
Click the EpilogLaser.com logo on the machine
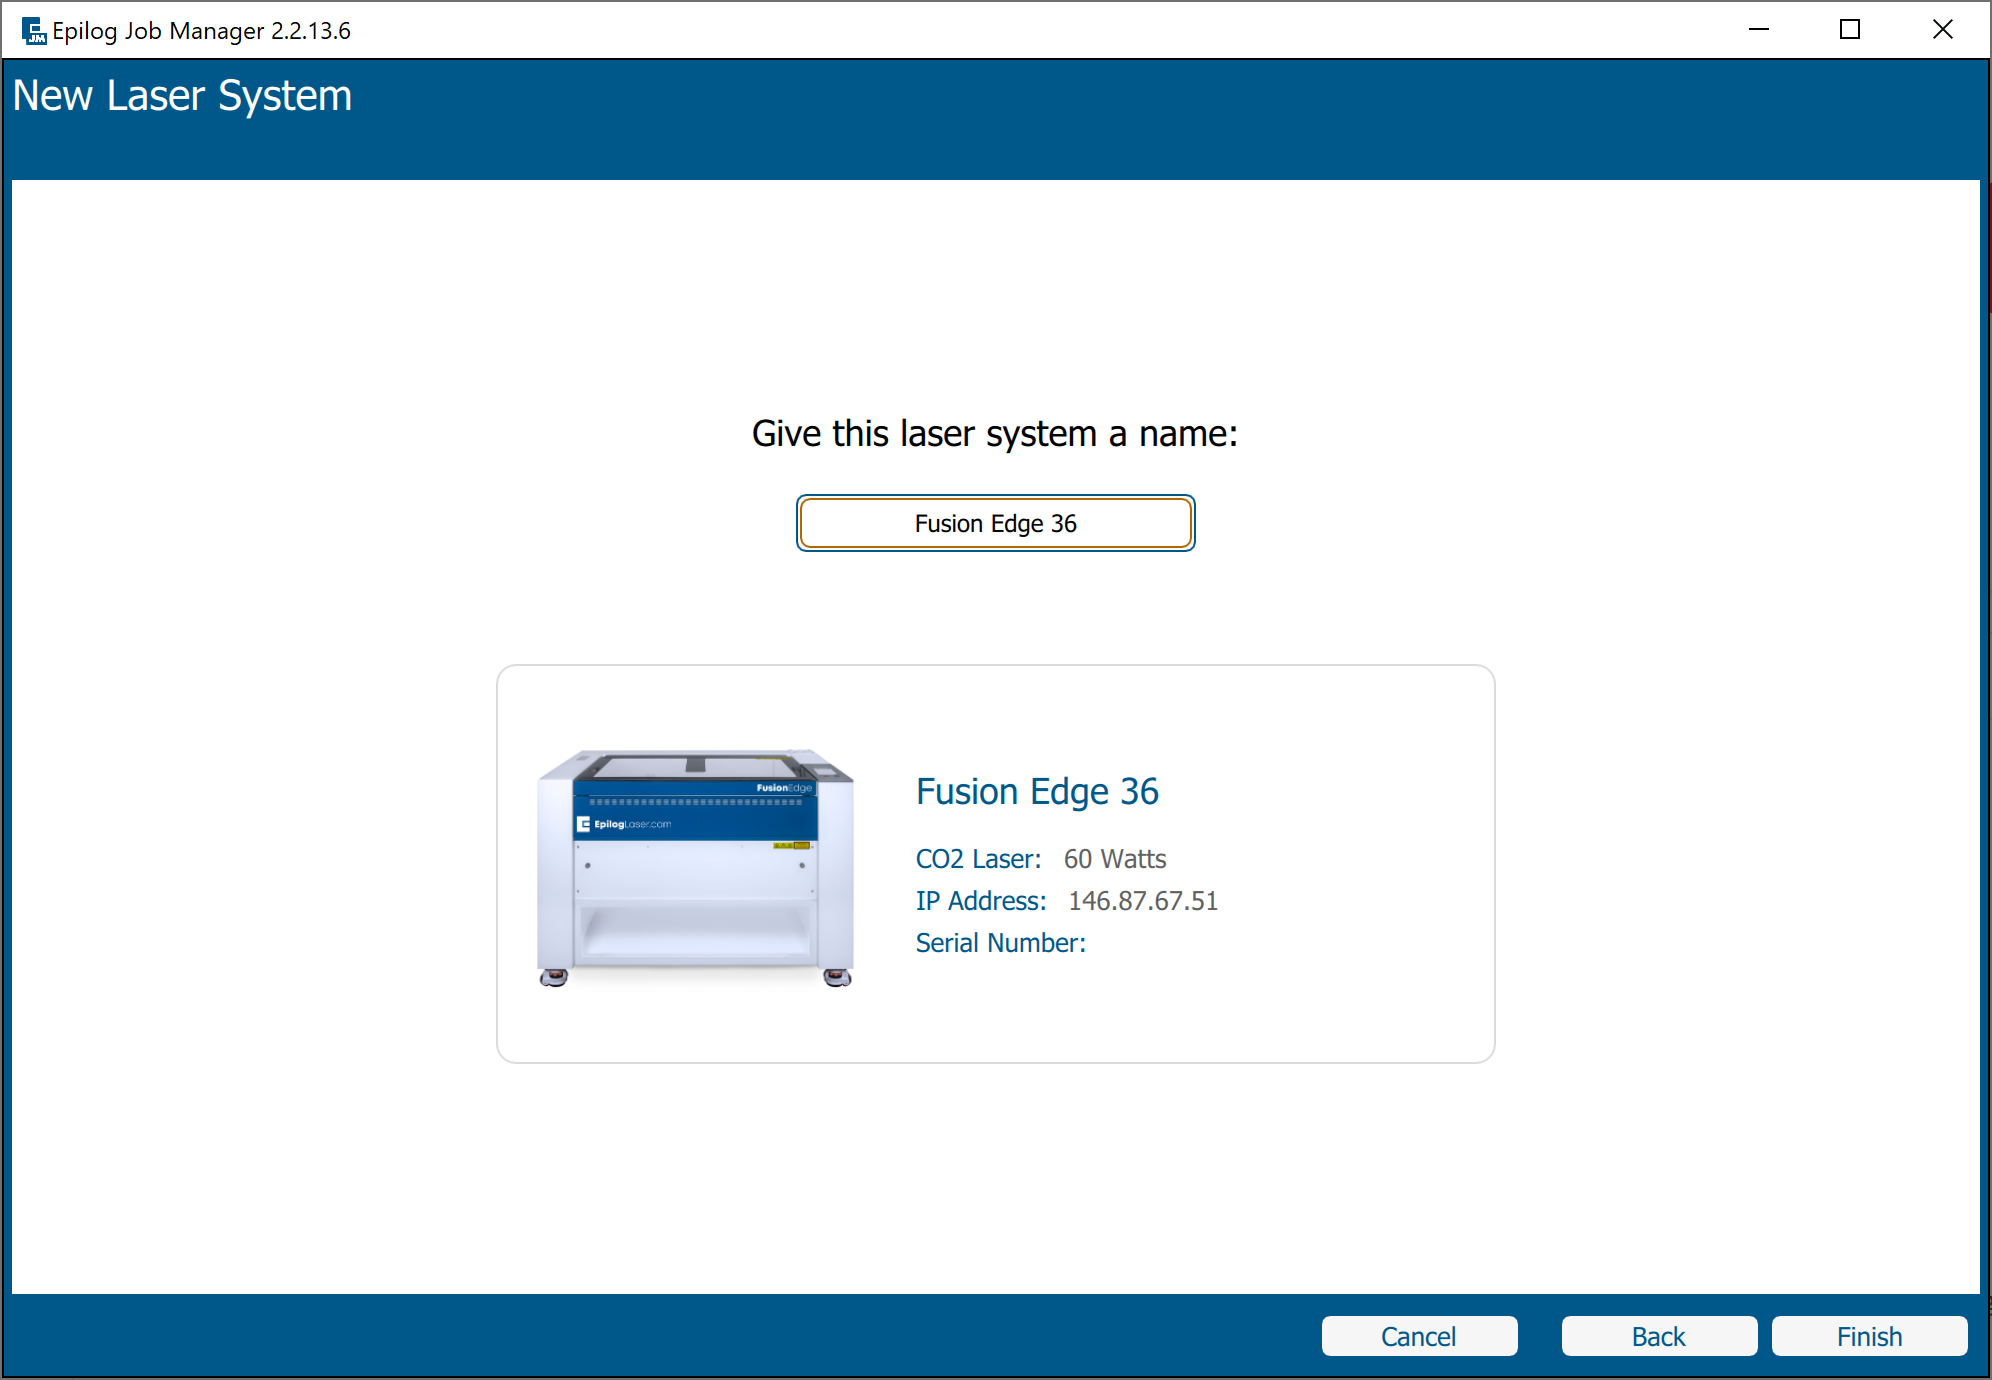[x=624, y=824]
